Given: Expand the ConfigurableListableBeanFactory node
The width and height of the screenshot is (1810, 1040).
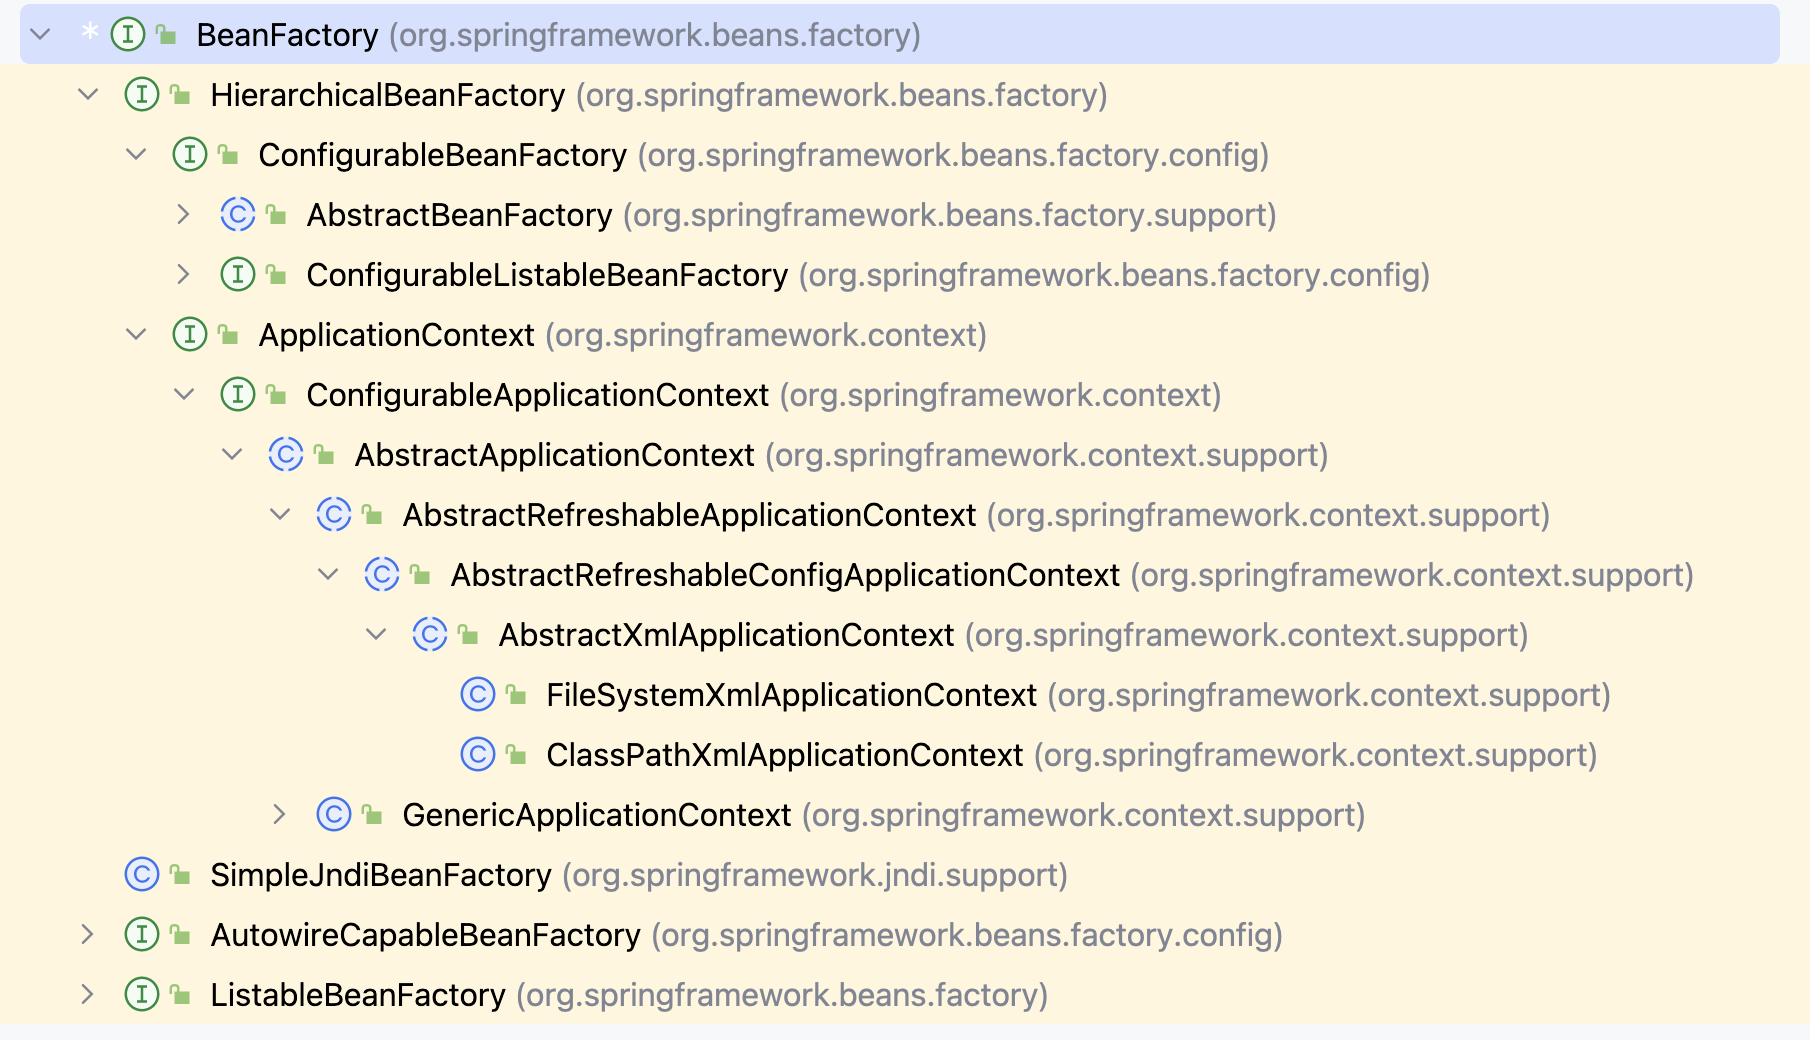Looking at the screenshot, I should point(184,275).
